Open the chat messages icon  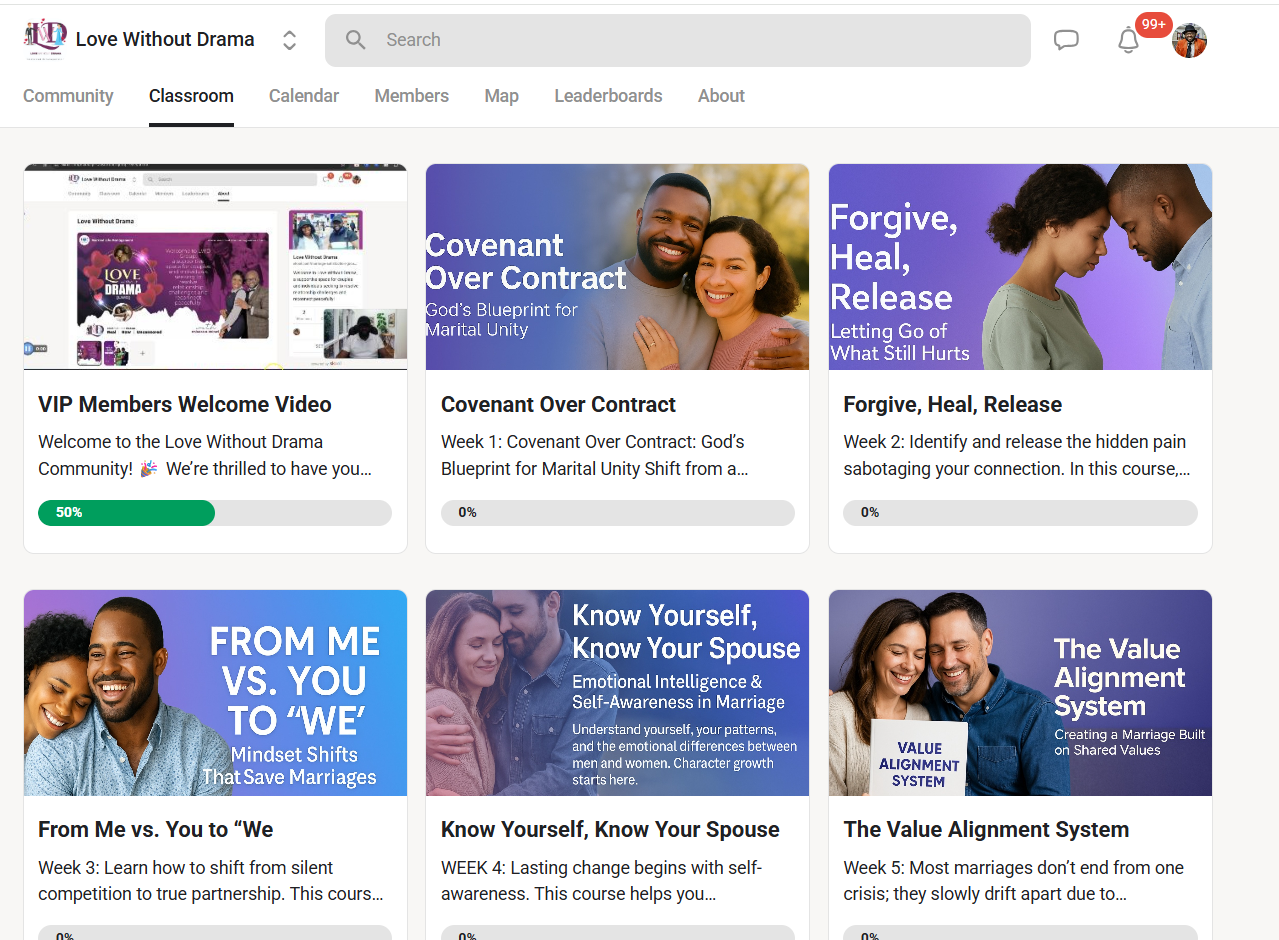[x=1066, y=40]
